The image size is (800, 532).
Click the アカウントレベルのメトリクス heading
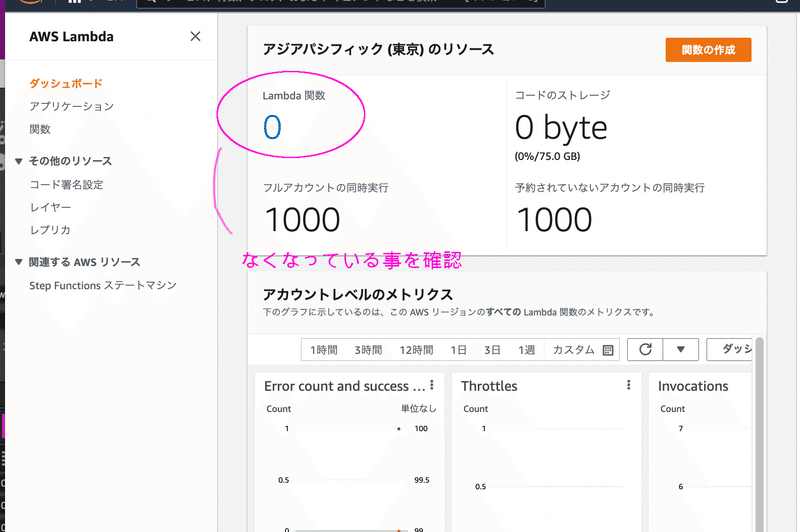[x=358, y=294]
